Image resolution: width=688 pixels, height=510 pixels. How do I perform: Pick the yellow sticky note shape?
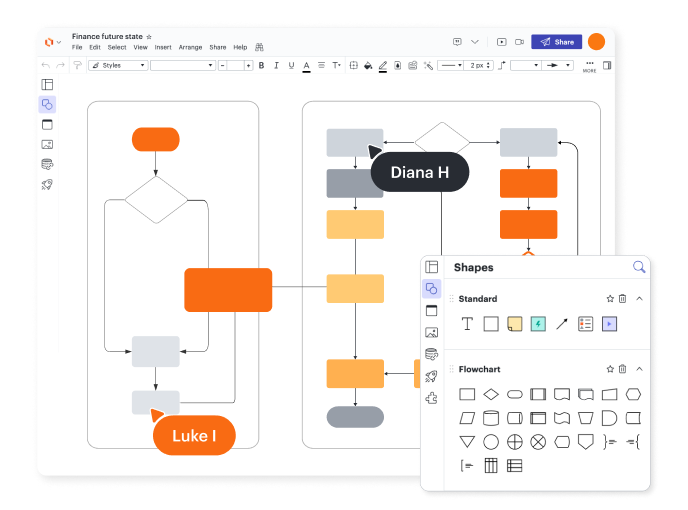514,324
